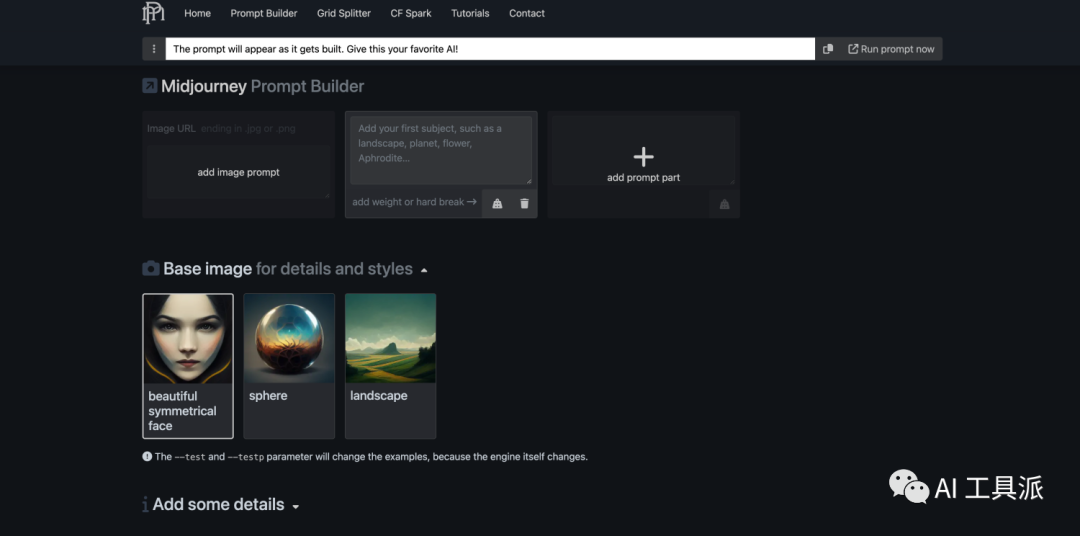Click add prompt part label
This screenshot has height=536, width=1080.
tap(643, 178)
